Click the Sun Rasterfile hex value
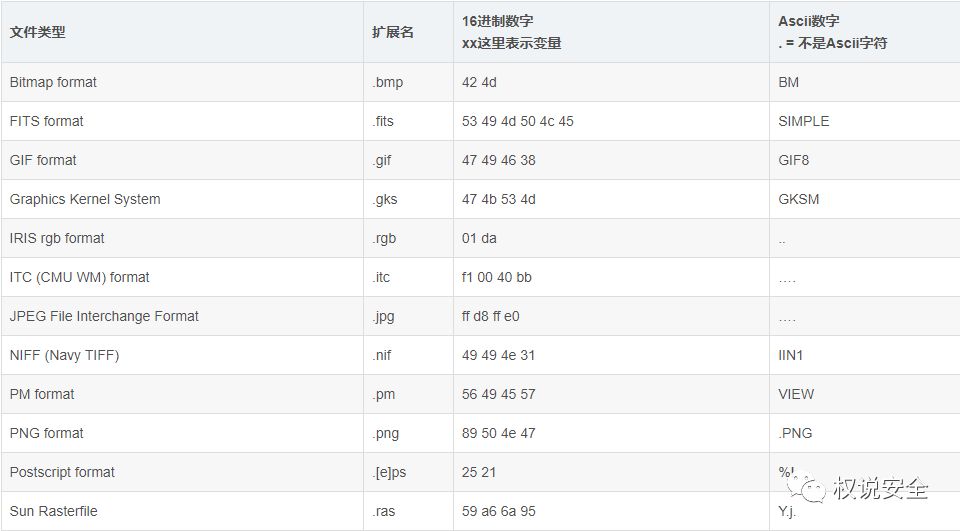This screenshot has height=531, width=960. (x=499, y=511)
